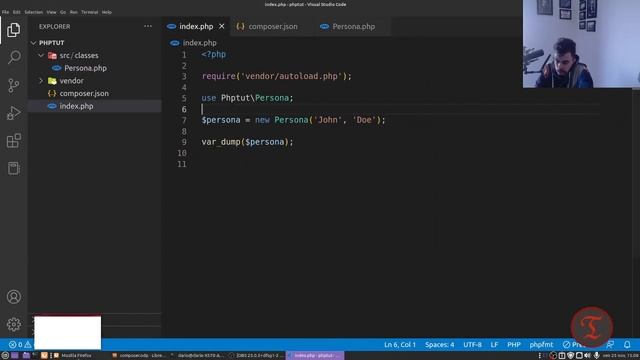This screenshot has width=640, height=360.
Task: Open the Run menu
Action: [x=73, y=12]
